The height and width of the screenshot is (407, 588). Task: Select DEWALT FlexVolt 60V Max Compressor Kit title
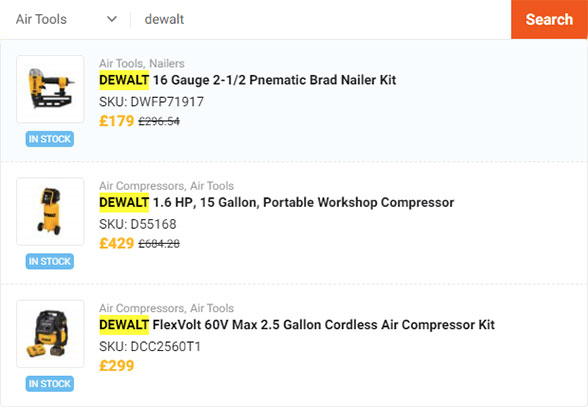pos(297,324)
